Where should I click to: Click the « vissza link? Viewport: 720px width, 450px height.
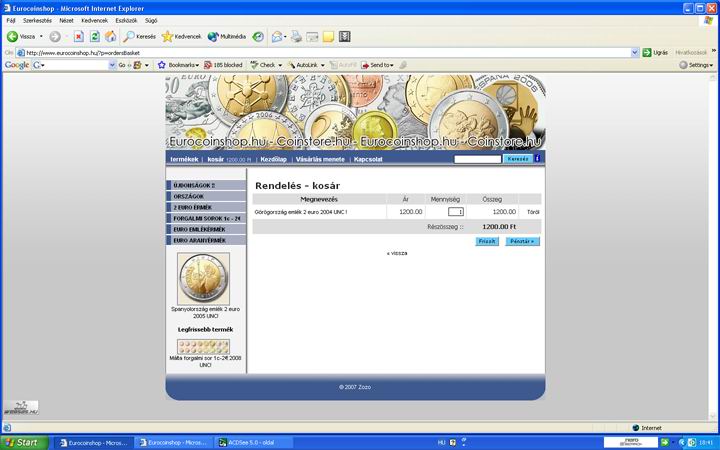click(397, 253)
